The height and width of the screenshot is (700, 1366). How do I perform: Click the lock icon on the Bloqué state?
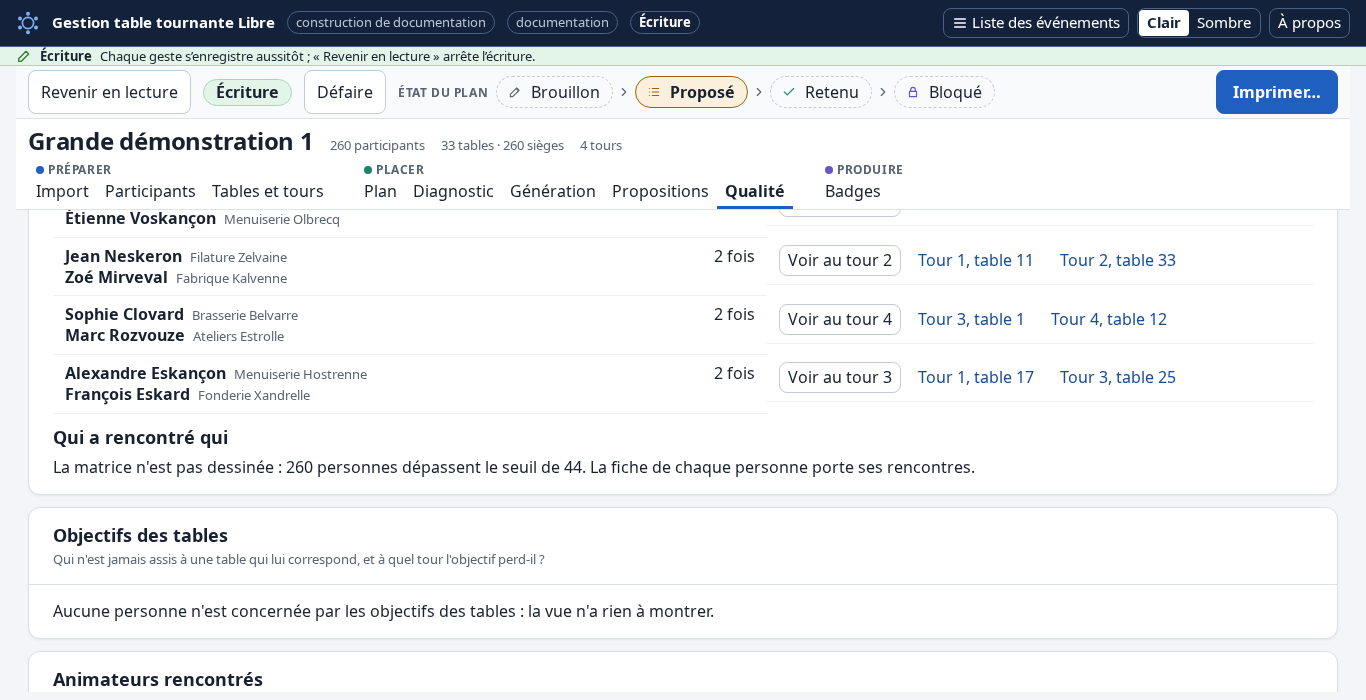coord(913,92)
